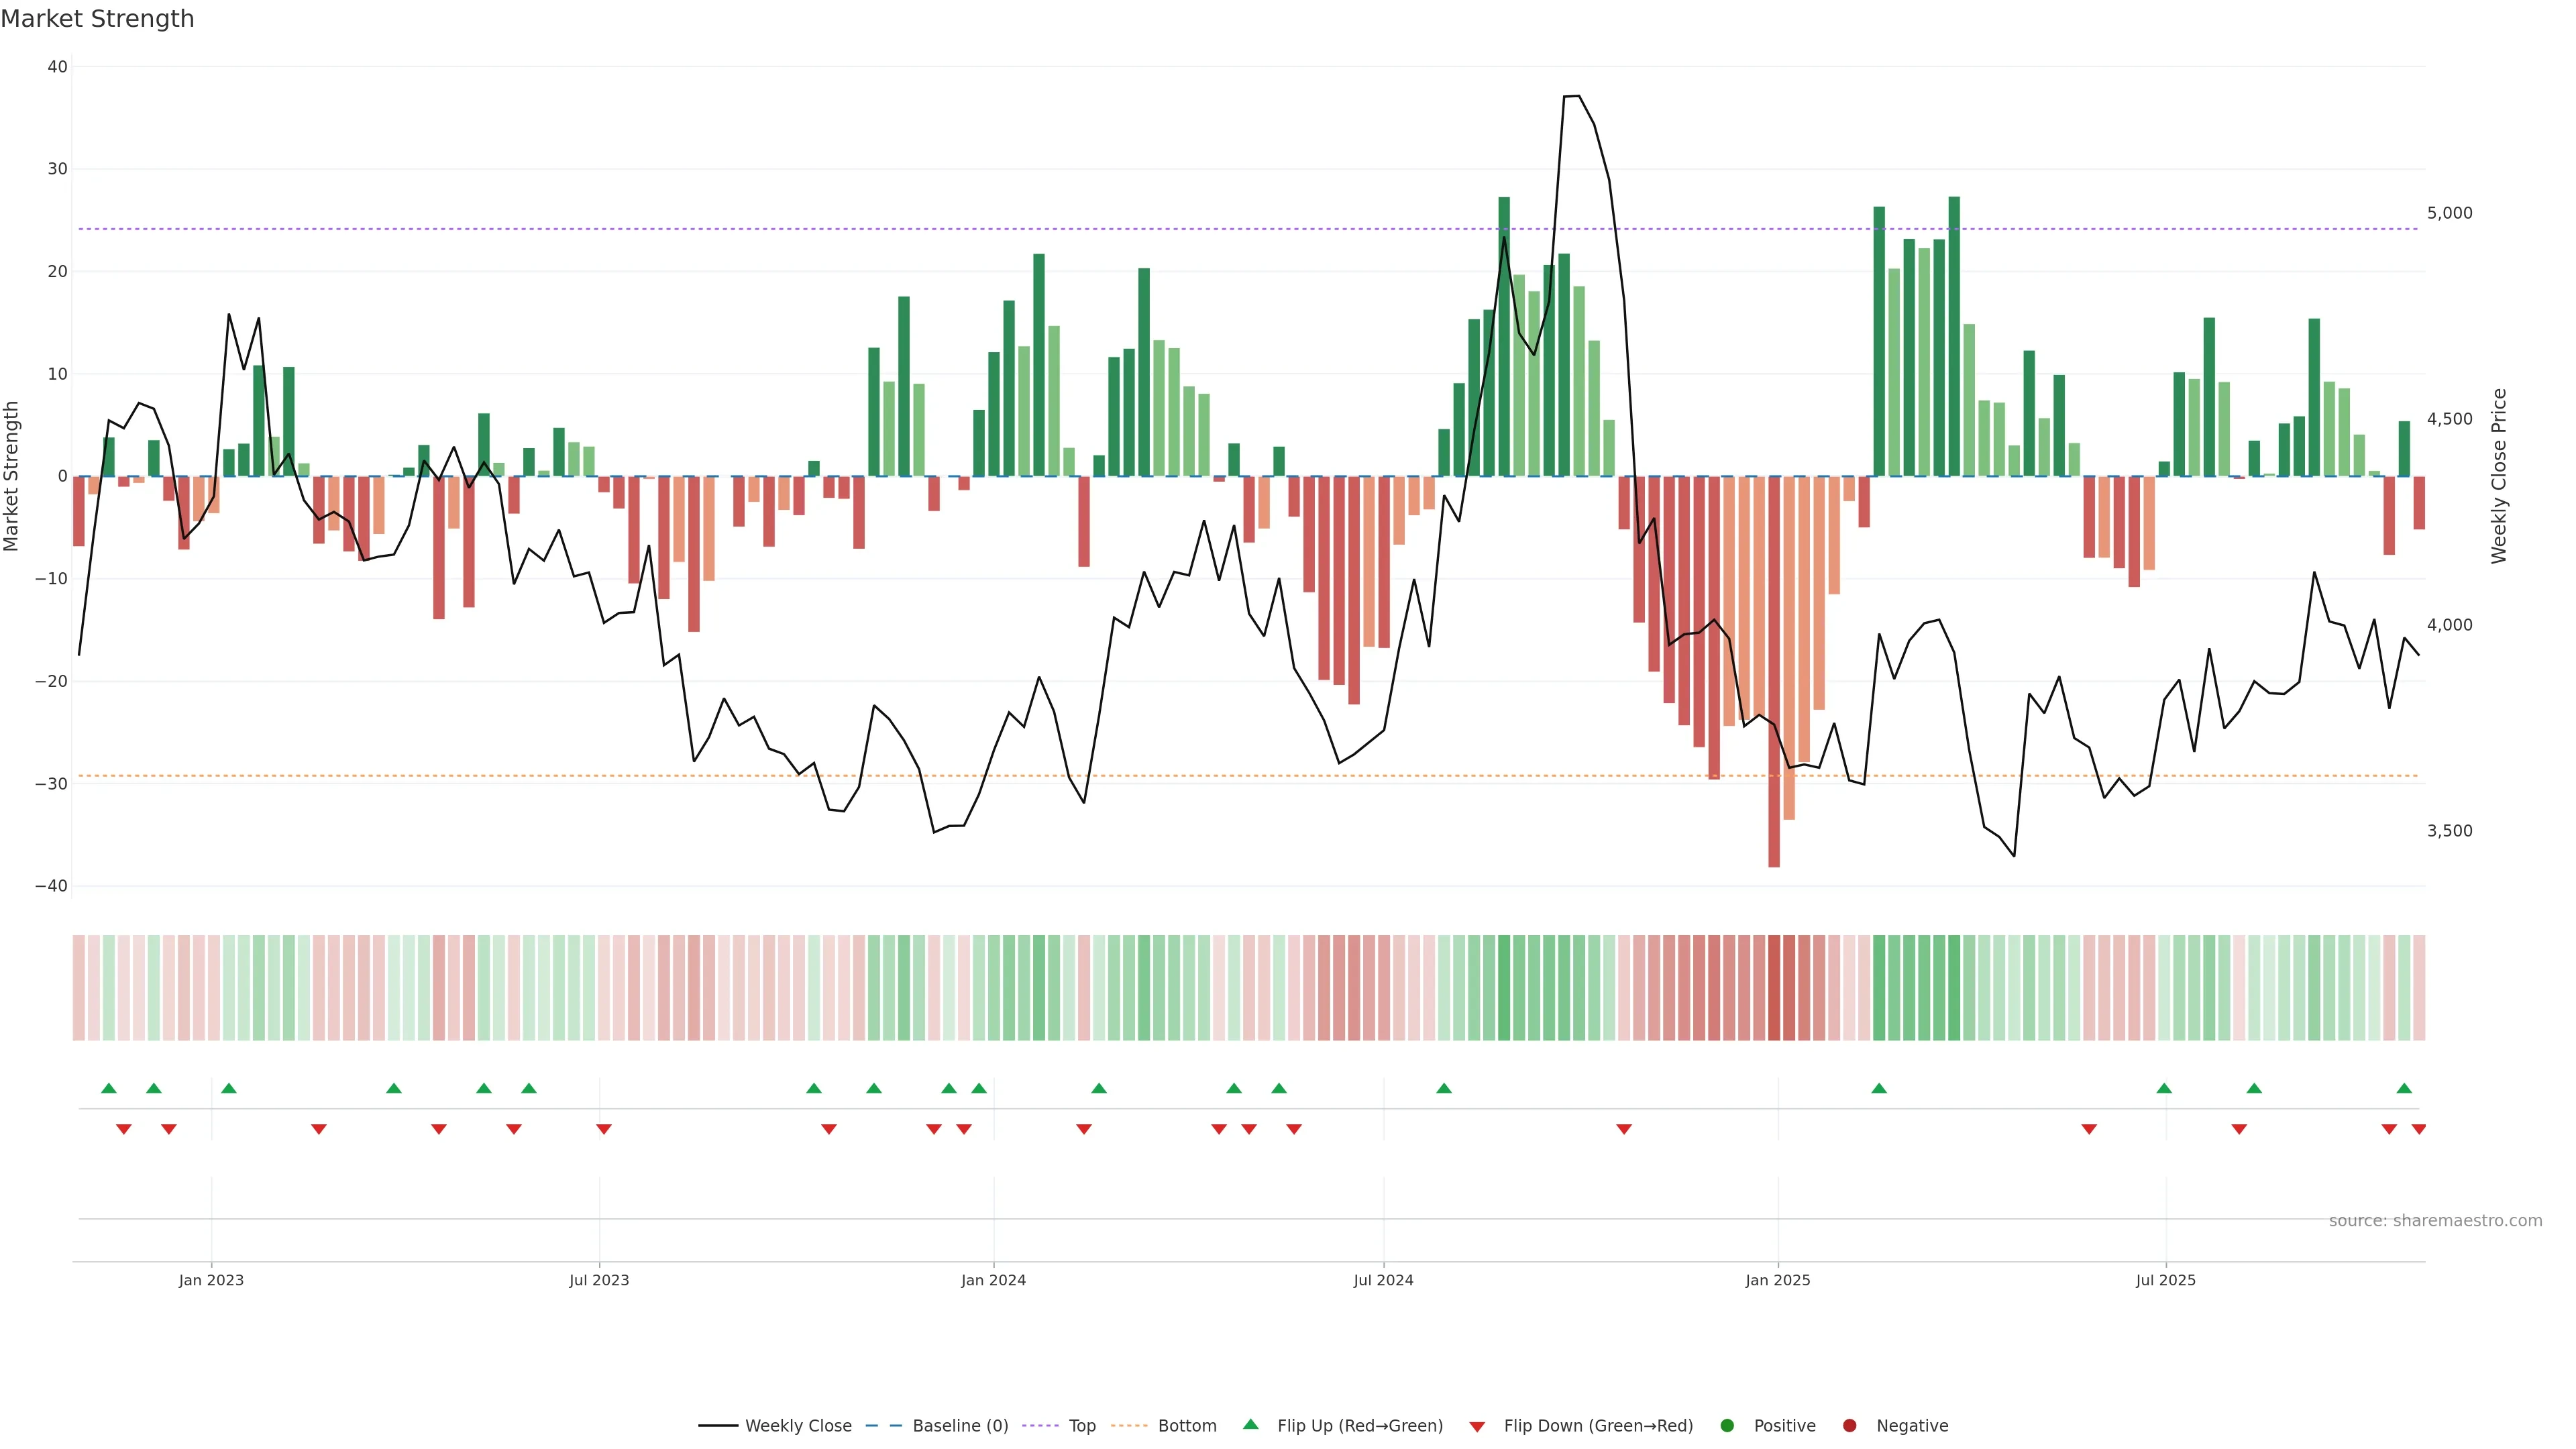Screen dimensions: 2576x1449
Task: Click the orange dotted Bottom line sample in the legend
Action: (1129, 1426)
